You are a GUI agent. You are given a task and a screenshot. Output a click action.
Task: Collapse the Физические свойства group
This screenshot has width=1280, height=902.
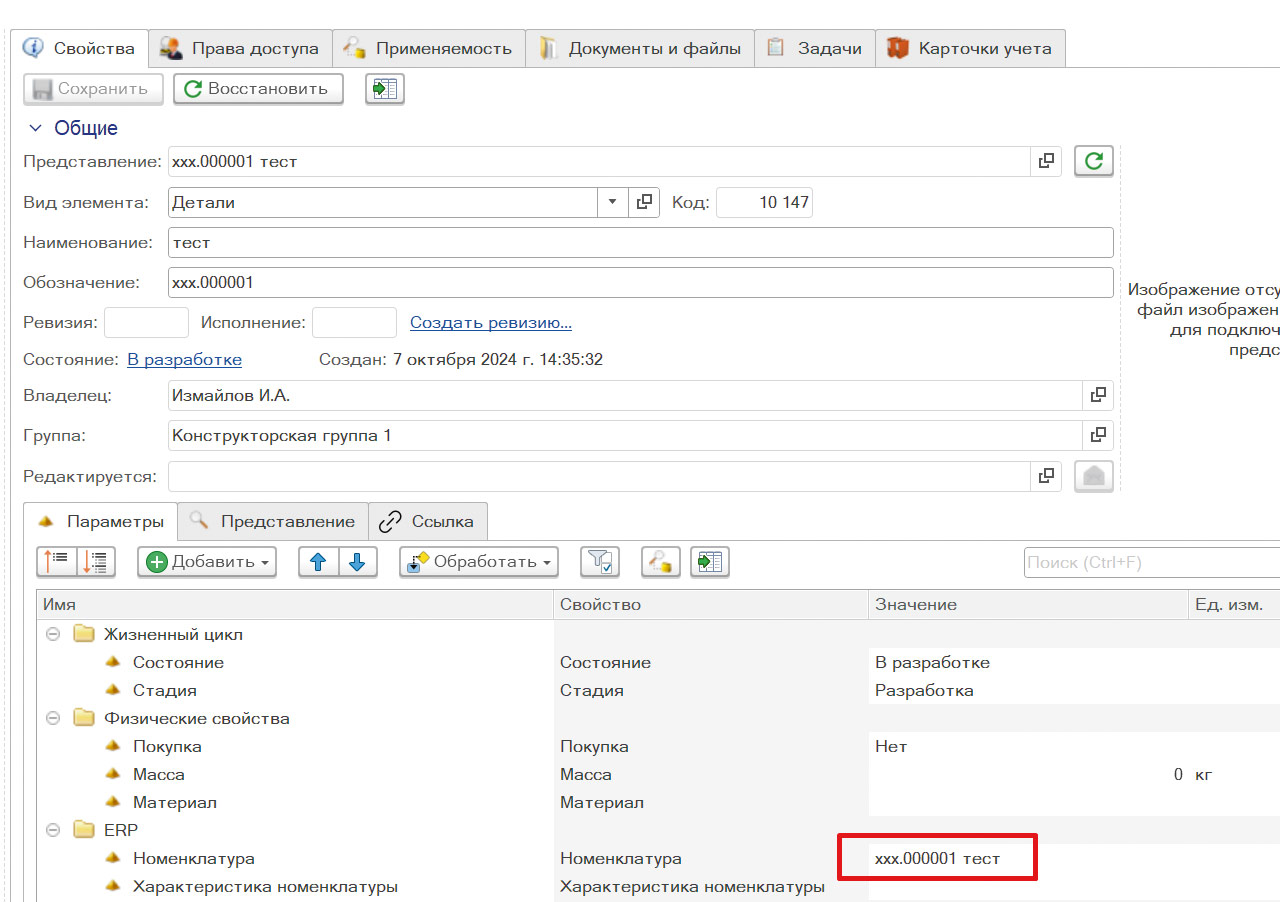[x=53, y=718]
